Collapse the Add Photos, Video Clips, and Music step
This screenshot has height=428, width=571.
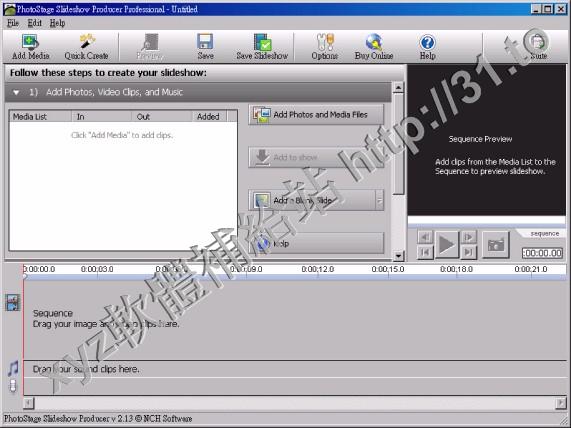[x=16, y=93]
